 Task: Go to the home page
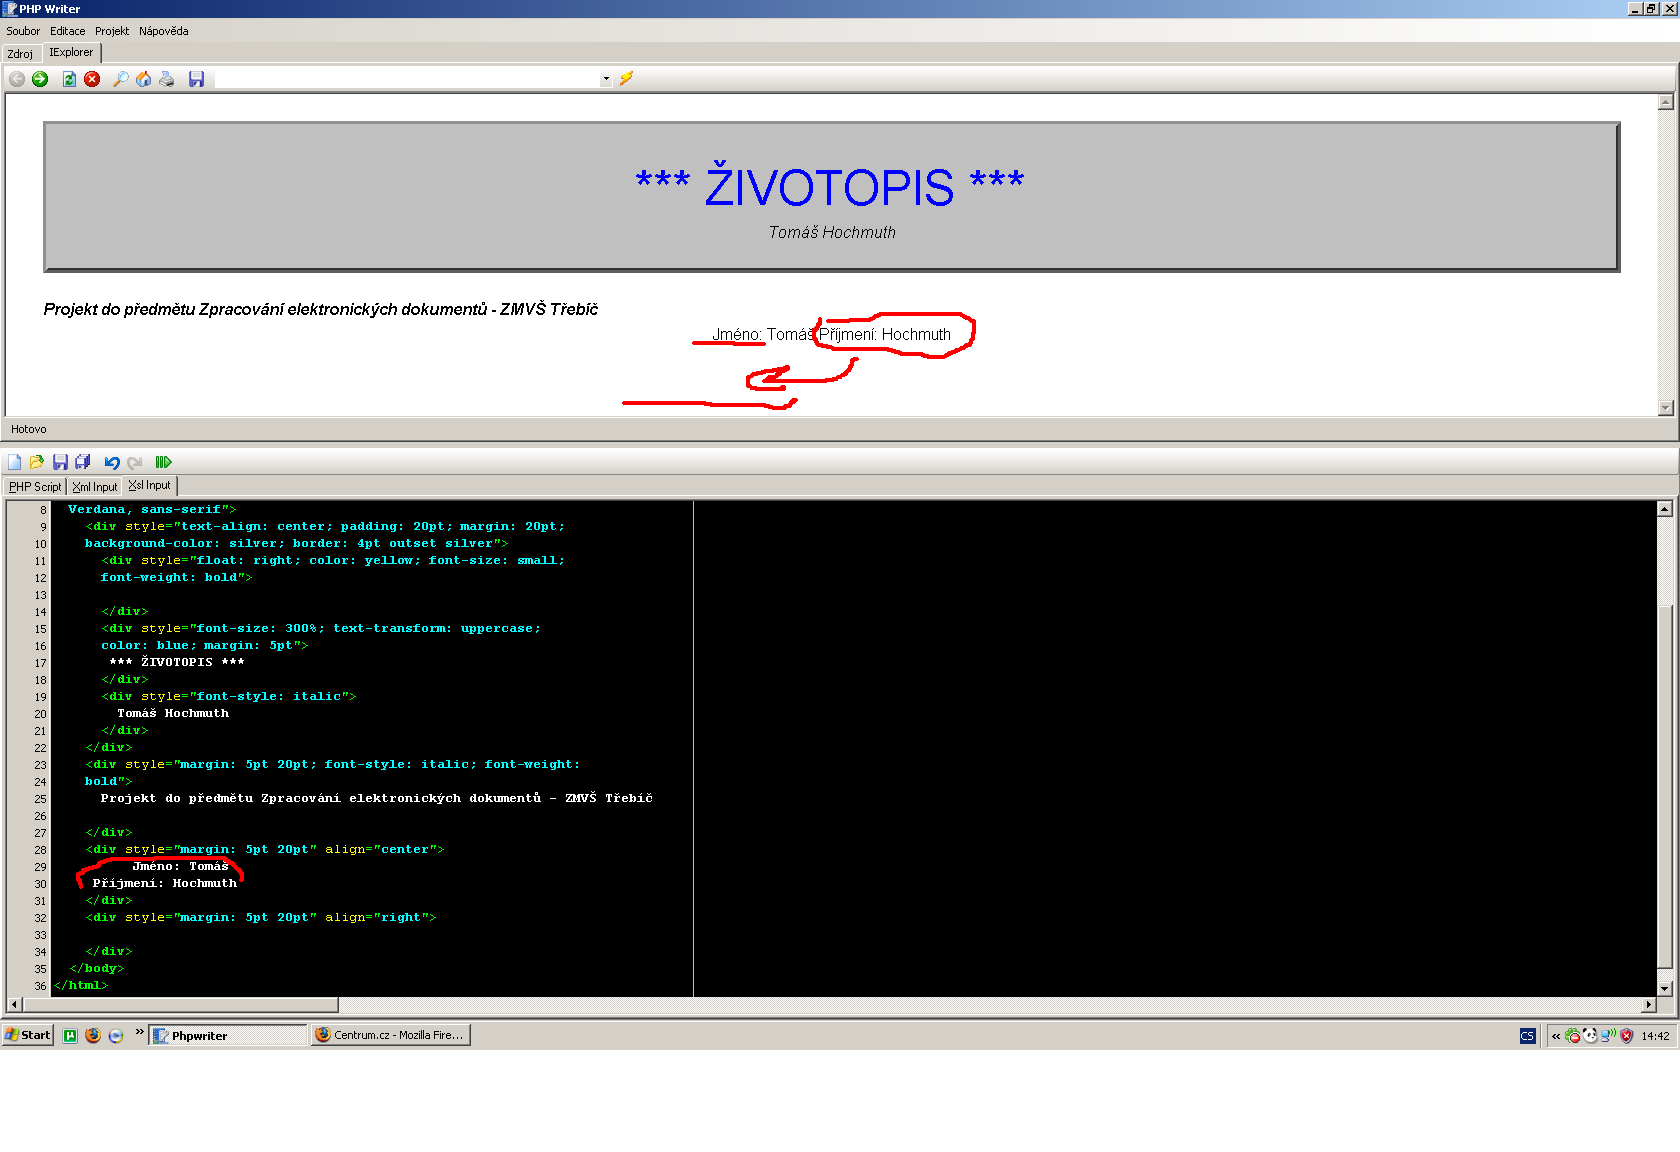tap(144, 79)
